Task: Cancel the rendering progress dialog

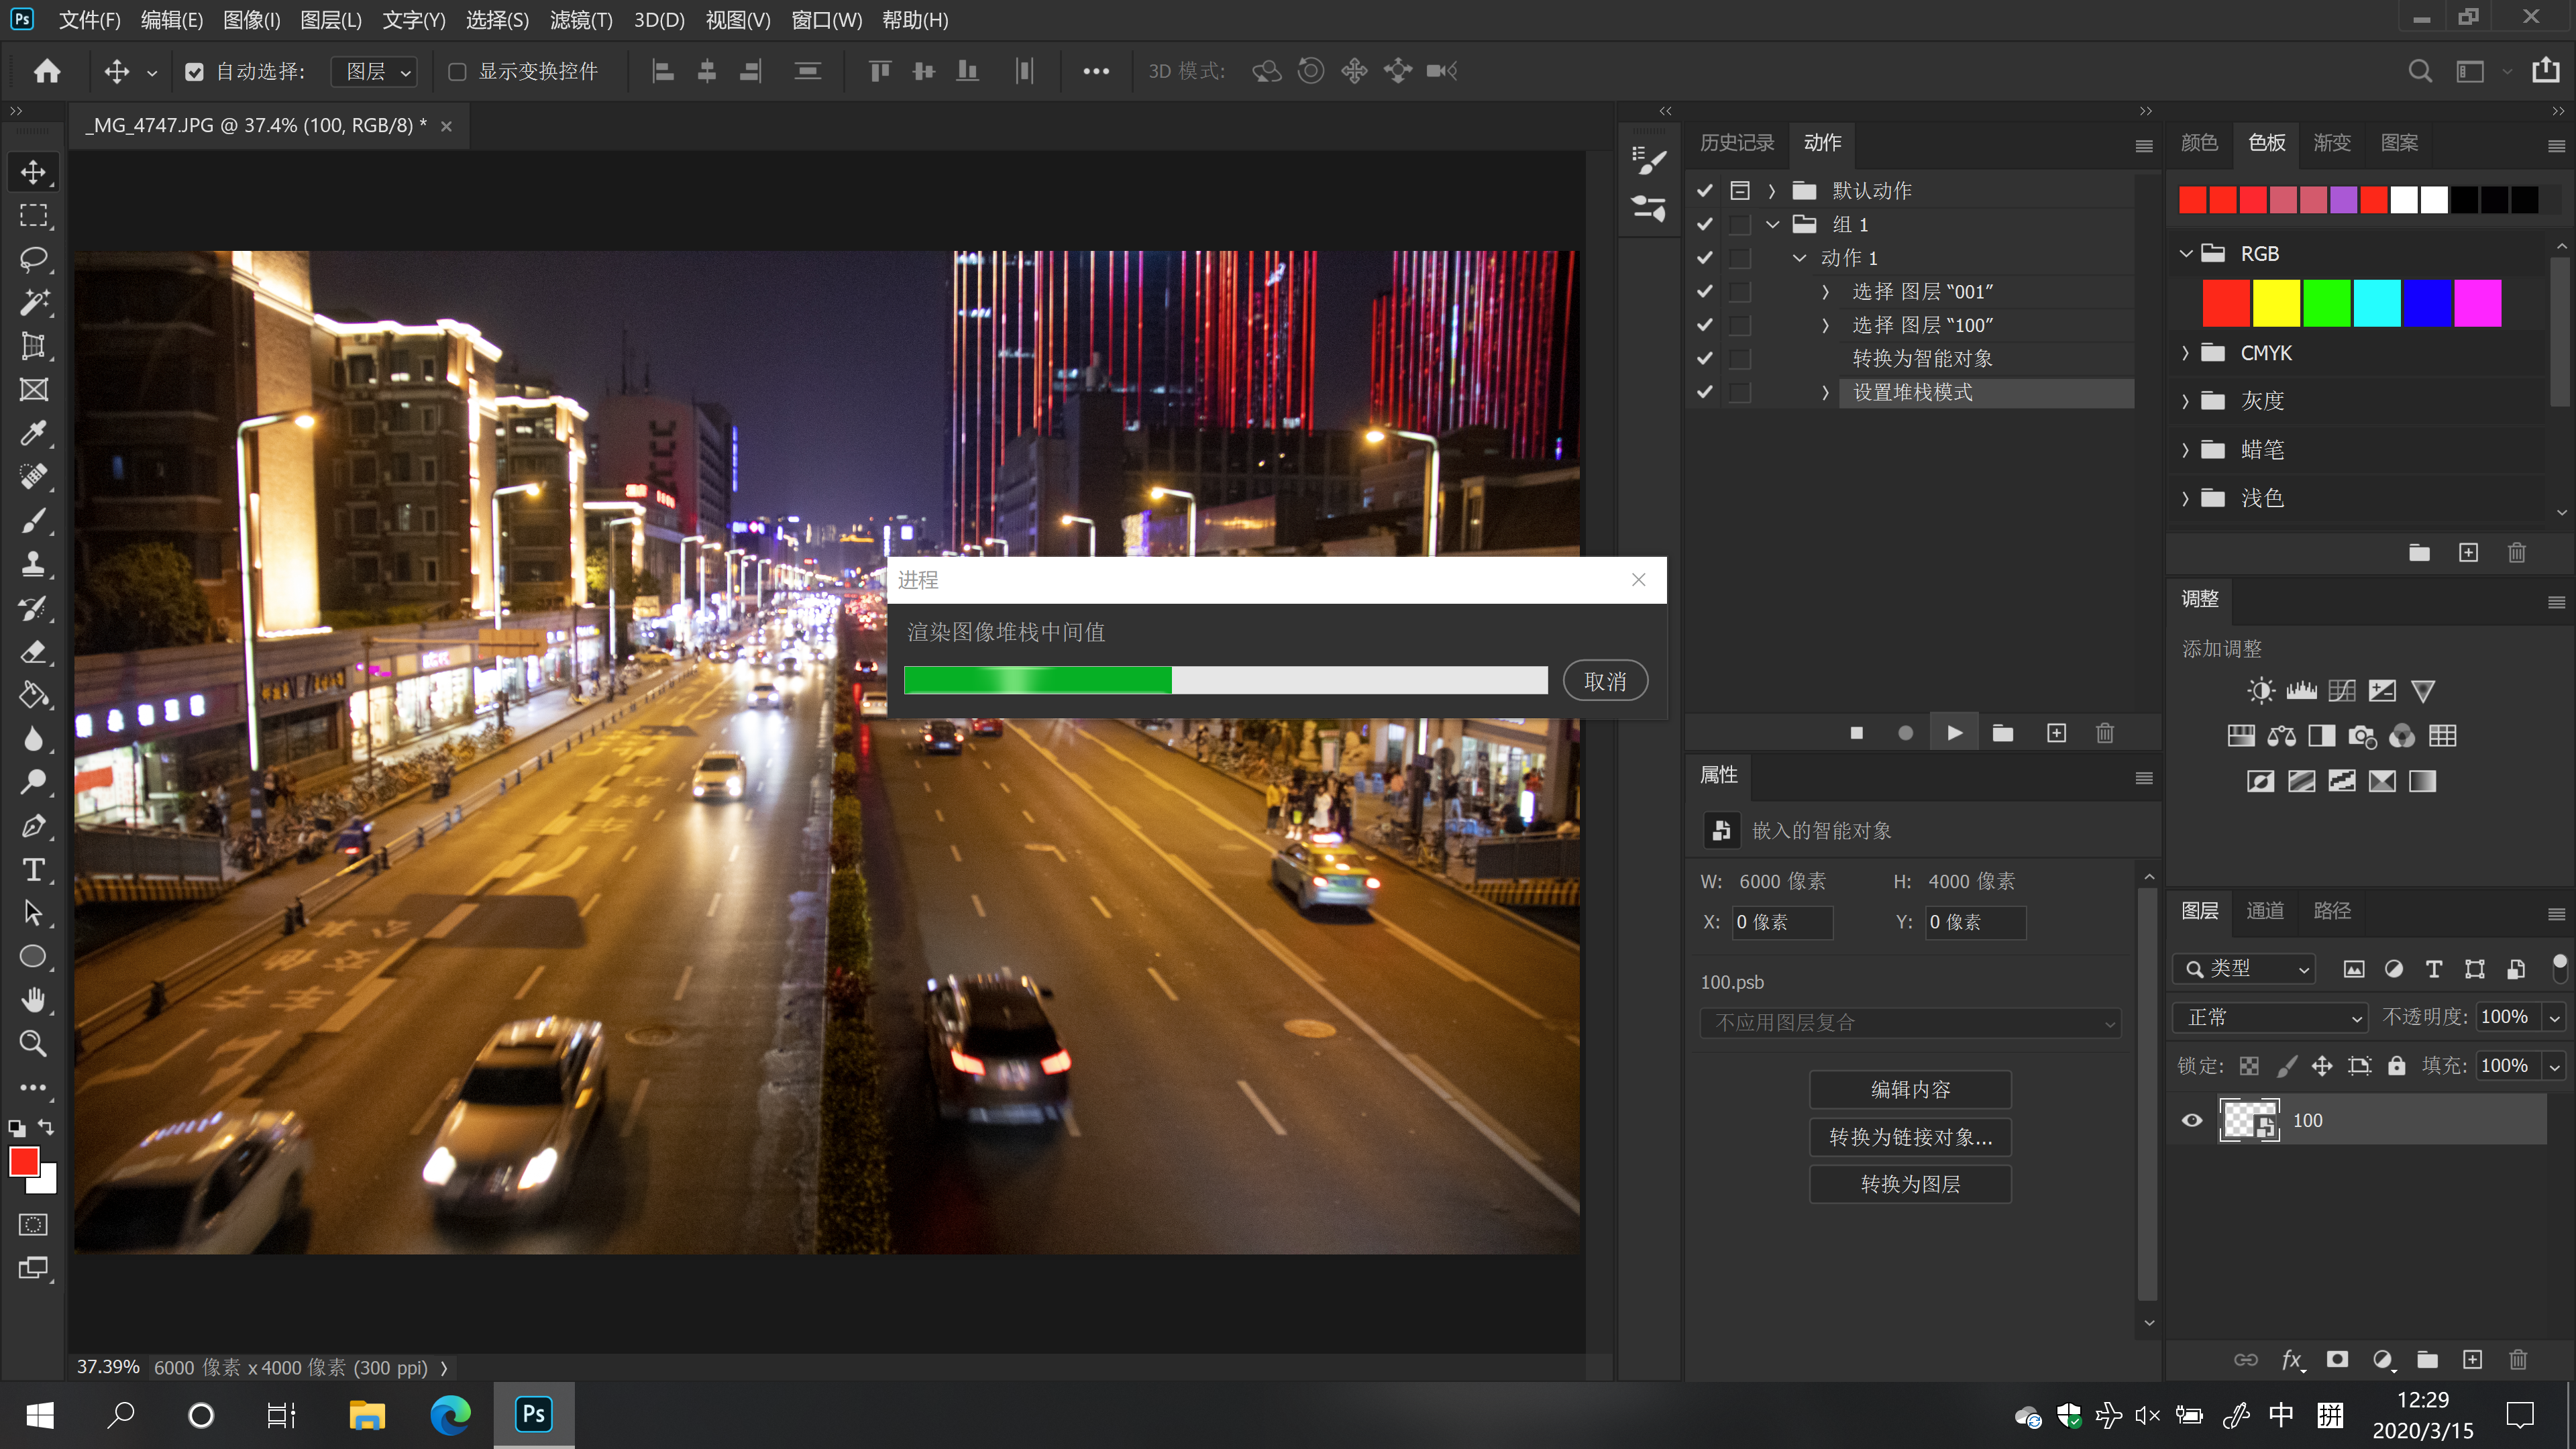Action: pos(1605,681)
